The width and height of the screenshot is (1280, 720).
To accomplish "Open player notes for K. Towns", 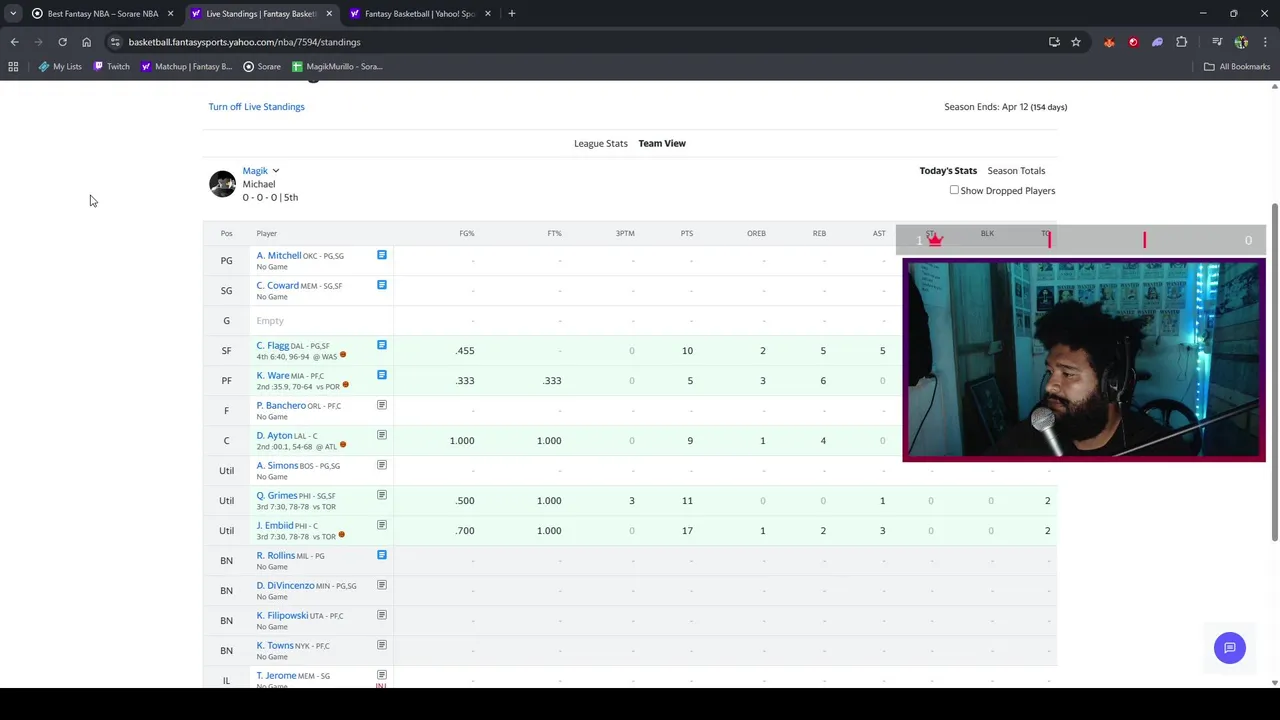I will pos(381,645).
